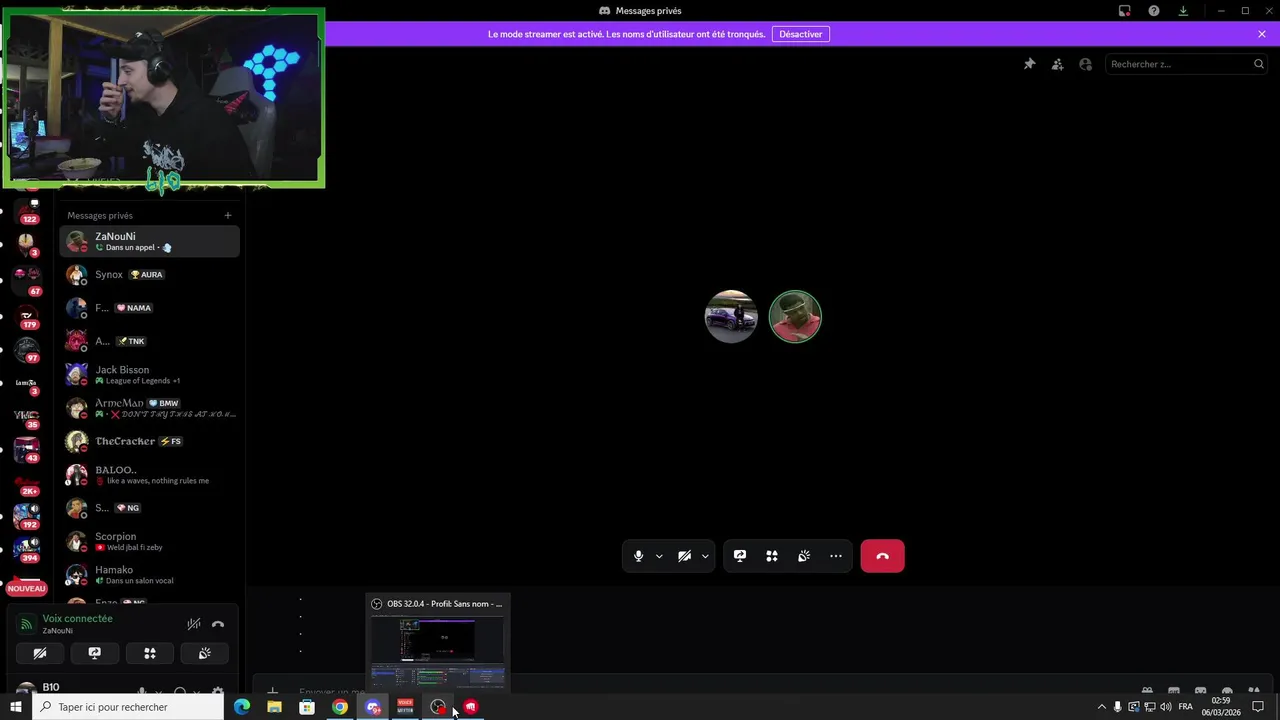
Task: Jump to new mentions via NOUVEAU badge
Action: tap(27, 589)
